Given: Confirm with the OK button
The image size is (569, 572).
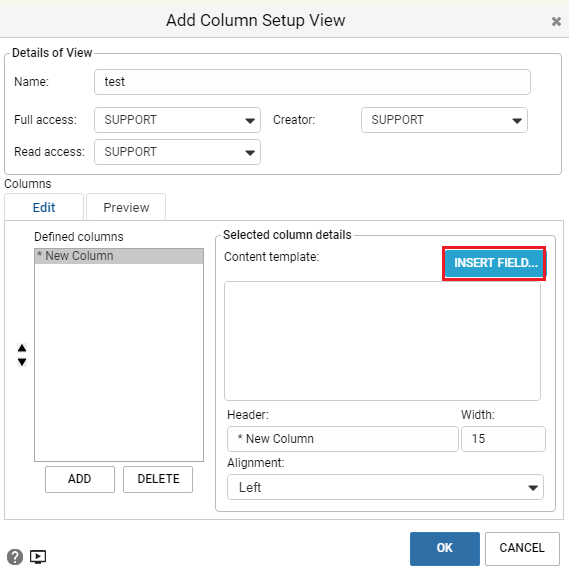Looking at the screenshot, I should [445, 548].
